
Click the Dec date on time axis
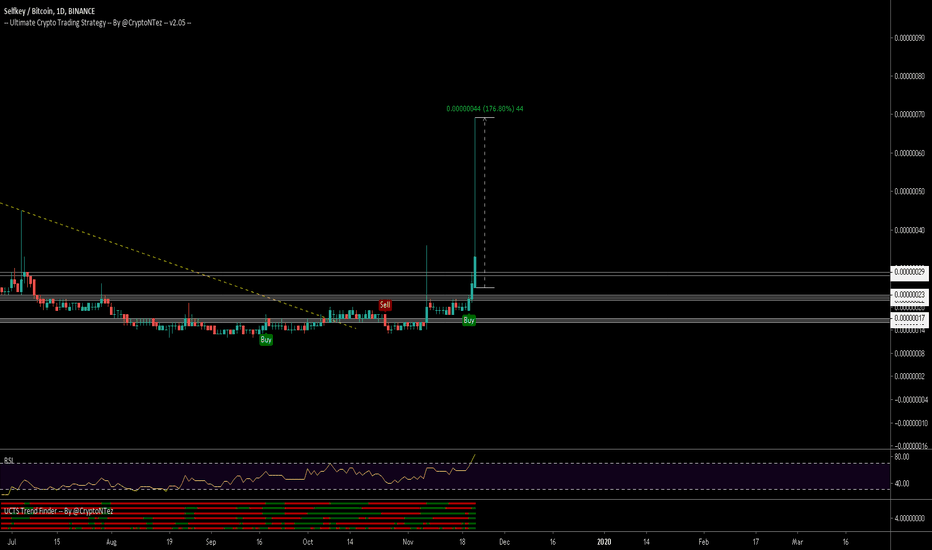(504, 542)
